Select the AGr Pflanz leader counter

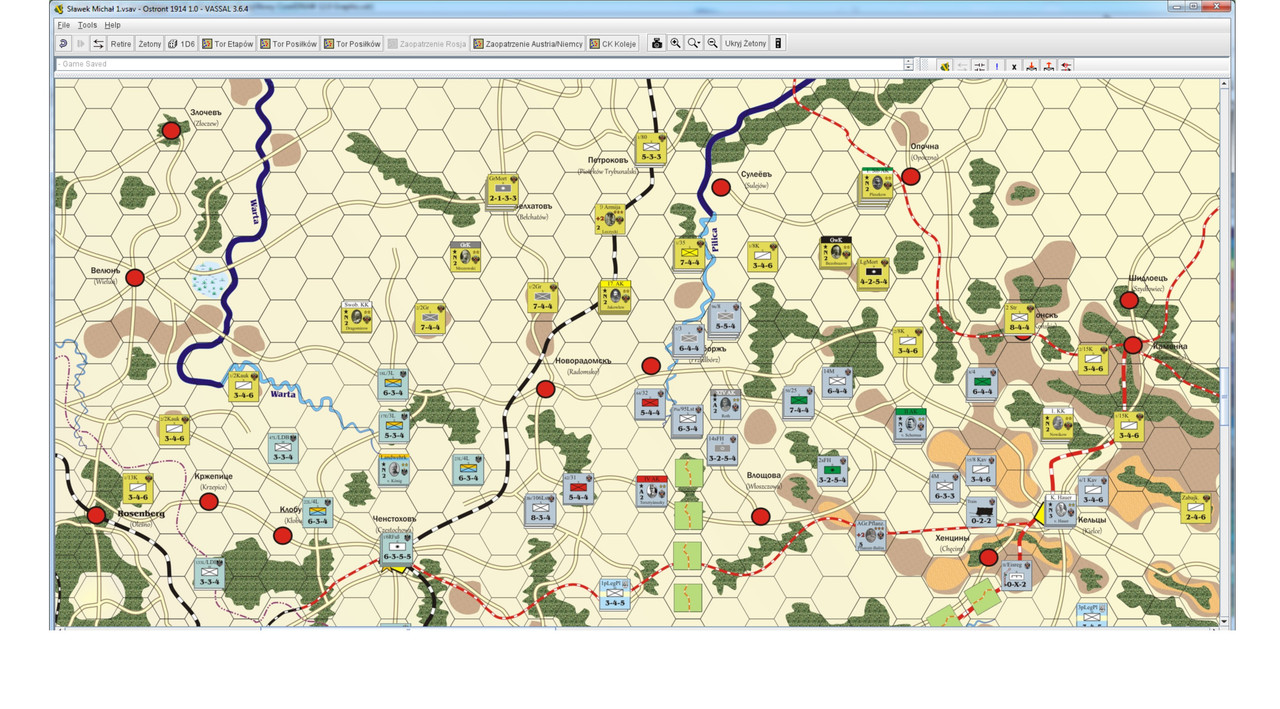tap(871, 535)
